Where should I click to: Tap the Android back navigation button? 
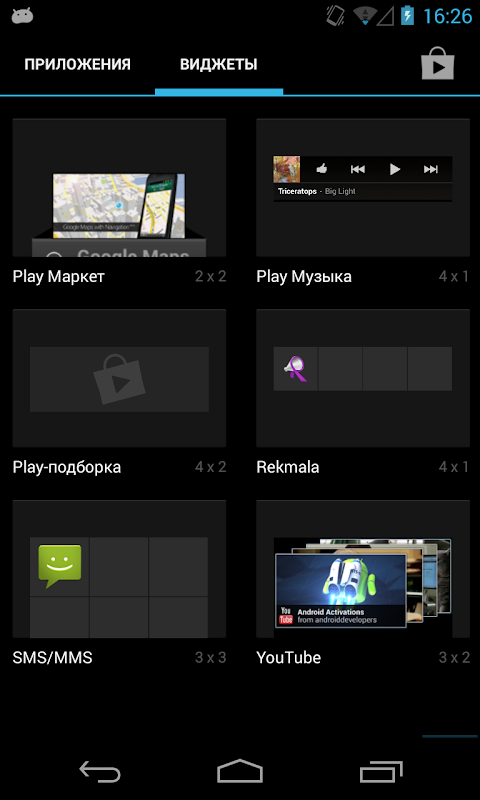point(100,771)
